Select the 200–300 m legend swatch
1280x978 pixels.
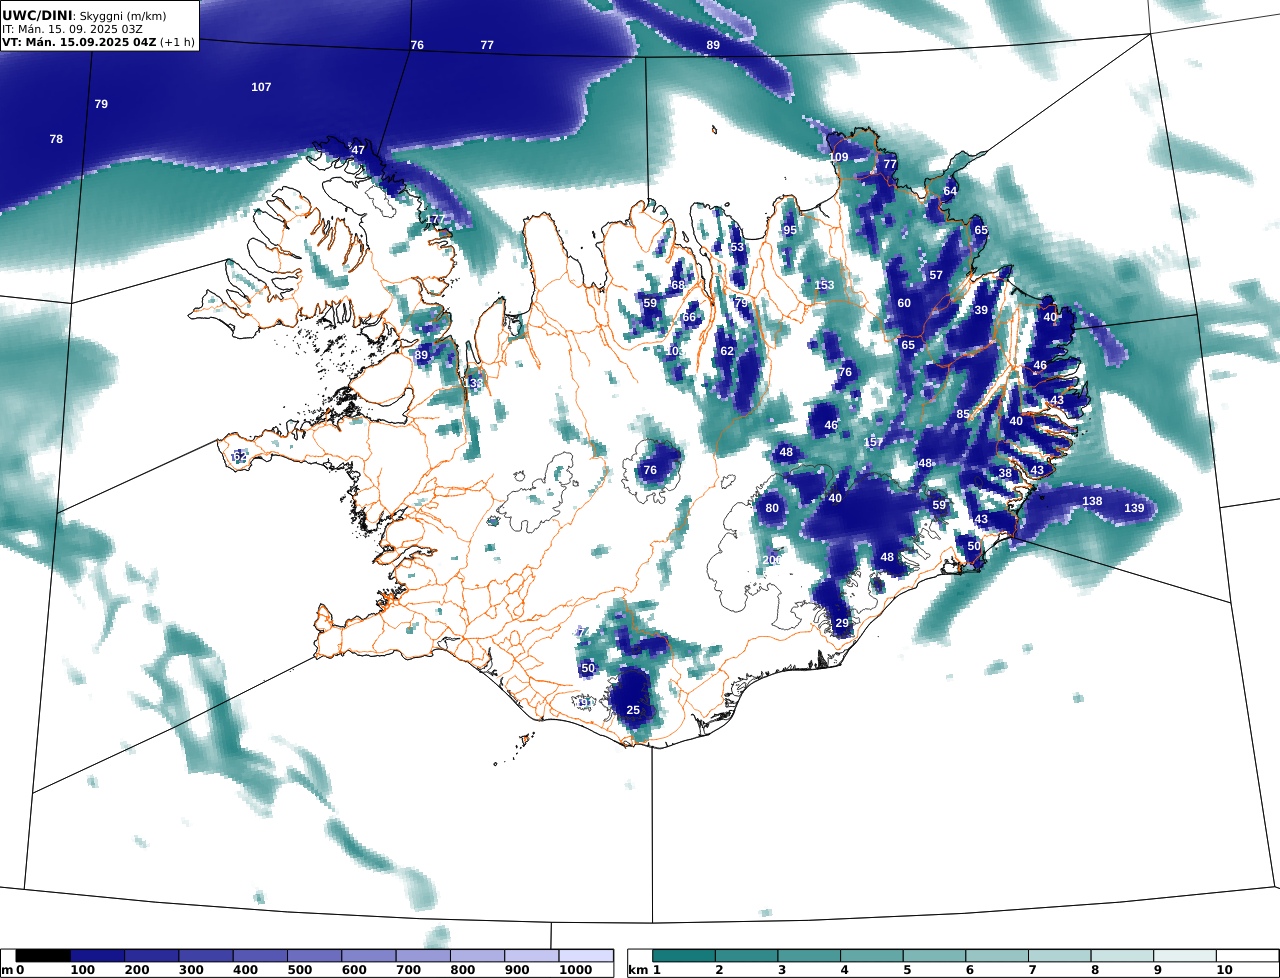click(x=151, y=956)
